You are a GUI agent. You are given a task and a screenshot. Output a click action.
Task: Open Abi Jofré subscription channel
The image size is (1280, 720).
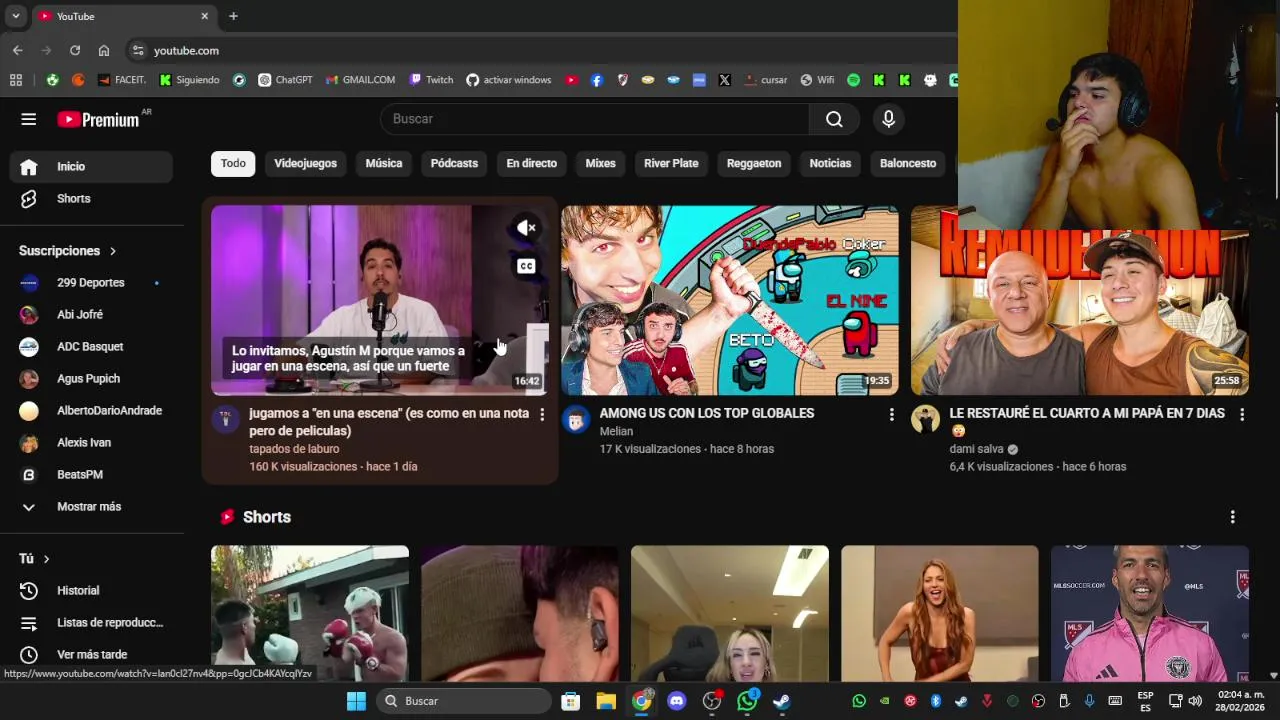[x=91, y=315]
